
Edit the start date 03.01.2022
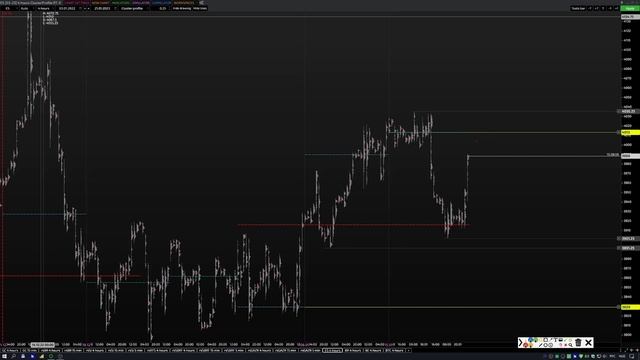[67, 8]
